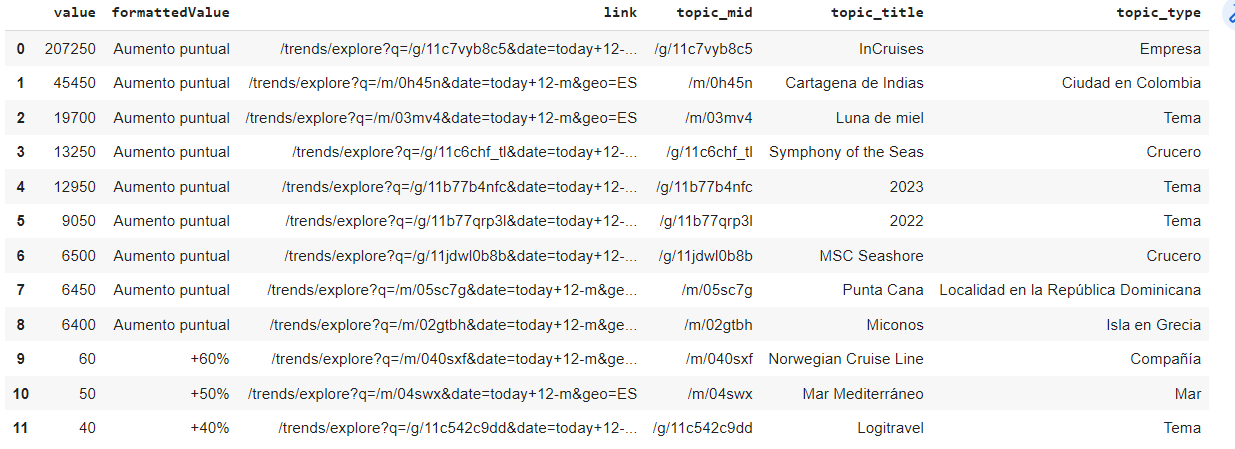This screenshot has width=1235, height=449.
Task: Select the /m/02gtbh topic_mid cell
Action: tap(719, 325)
